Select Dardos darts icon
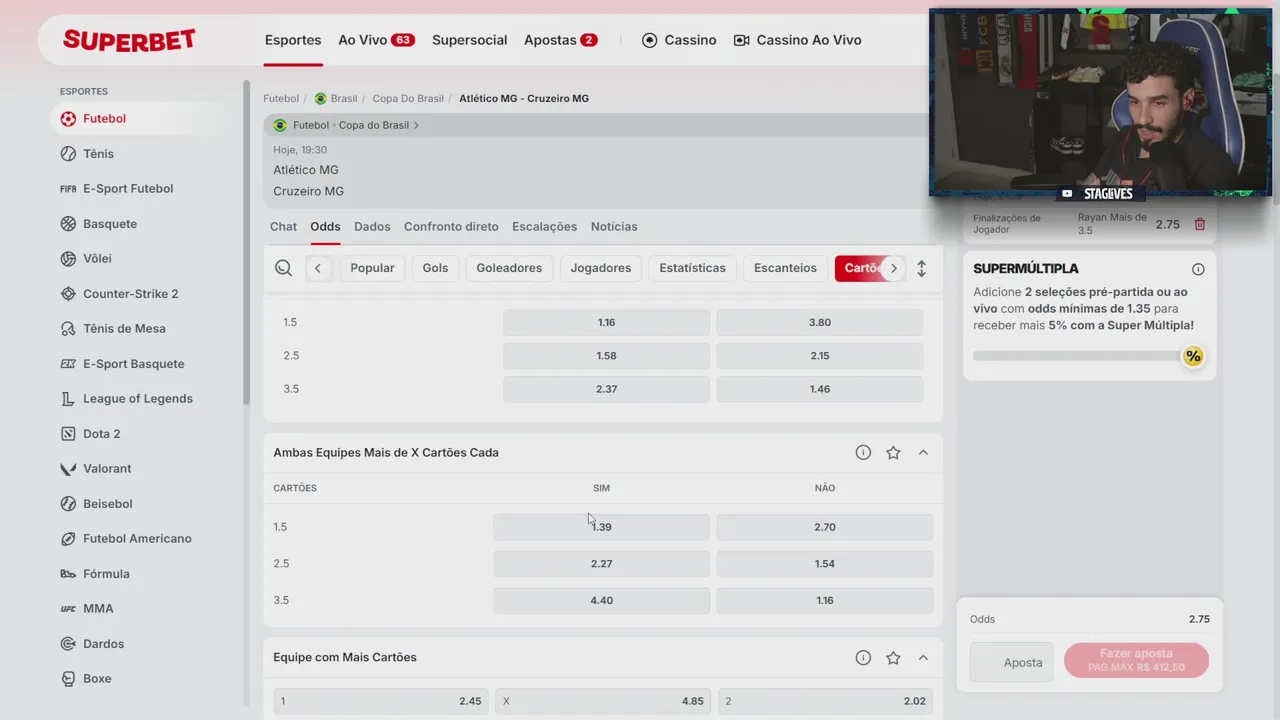The image size is (1280, 720). [68, 644]
